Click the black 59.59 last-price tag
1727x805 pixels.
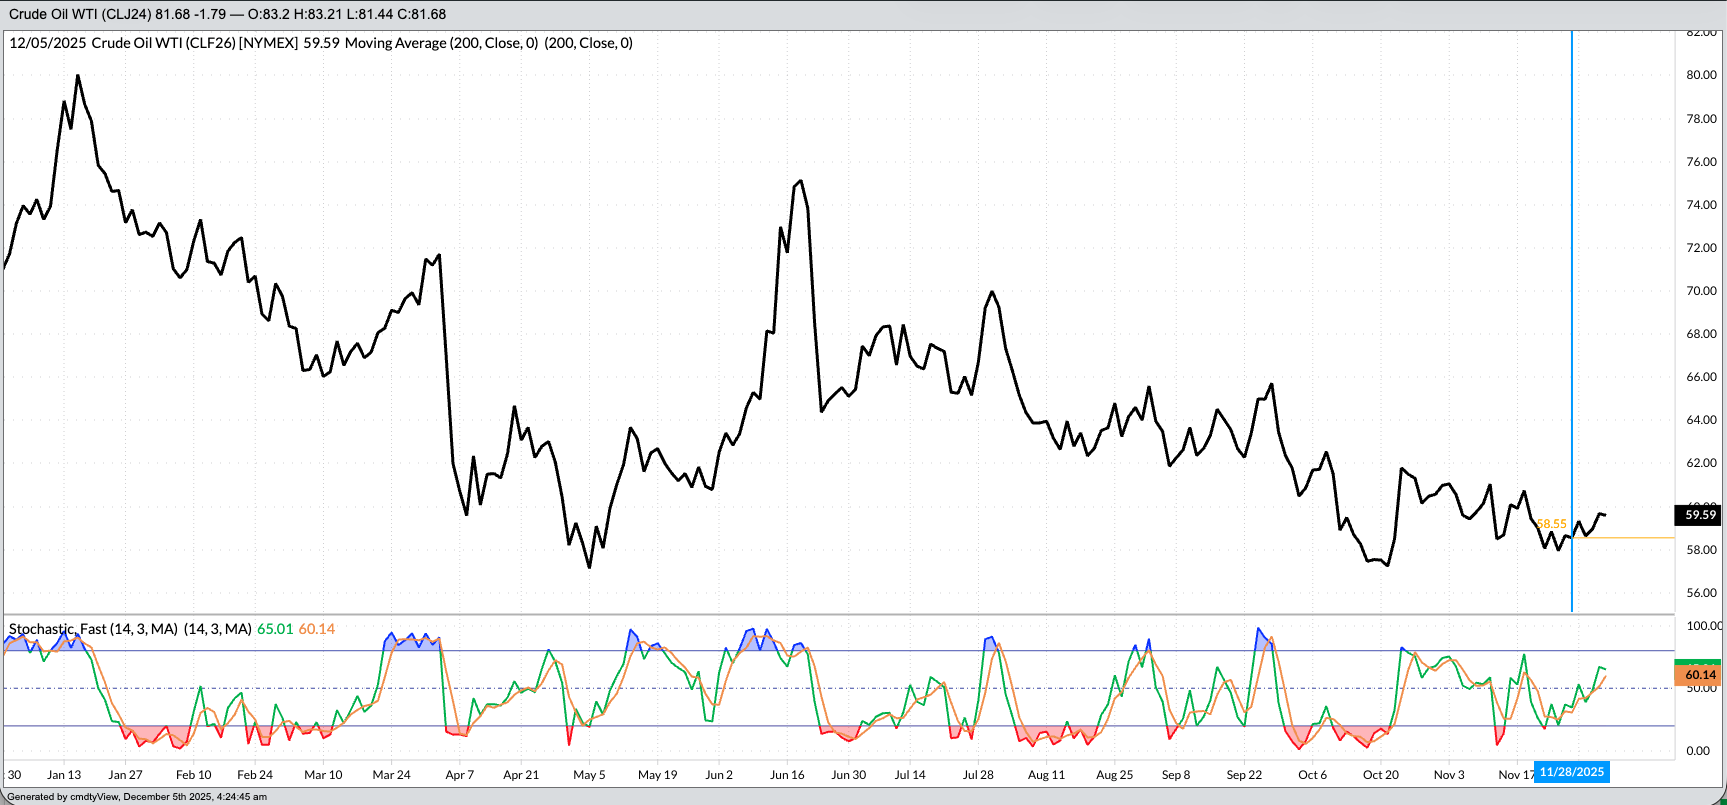[1699, 515]
